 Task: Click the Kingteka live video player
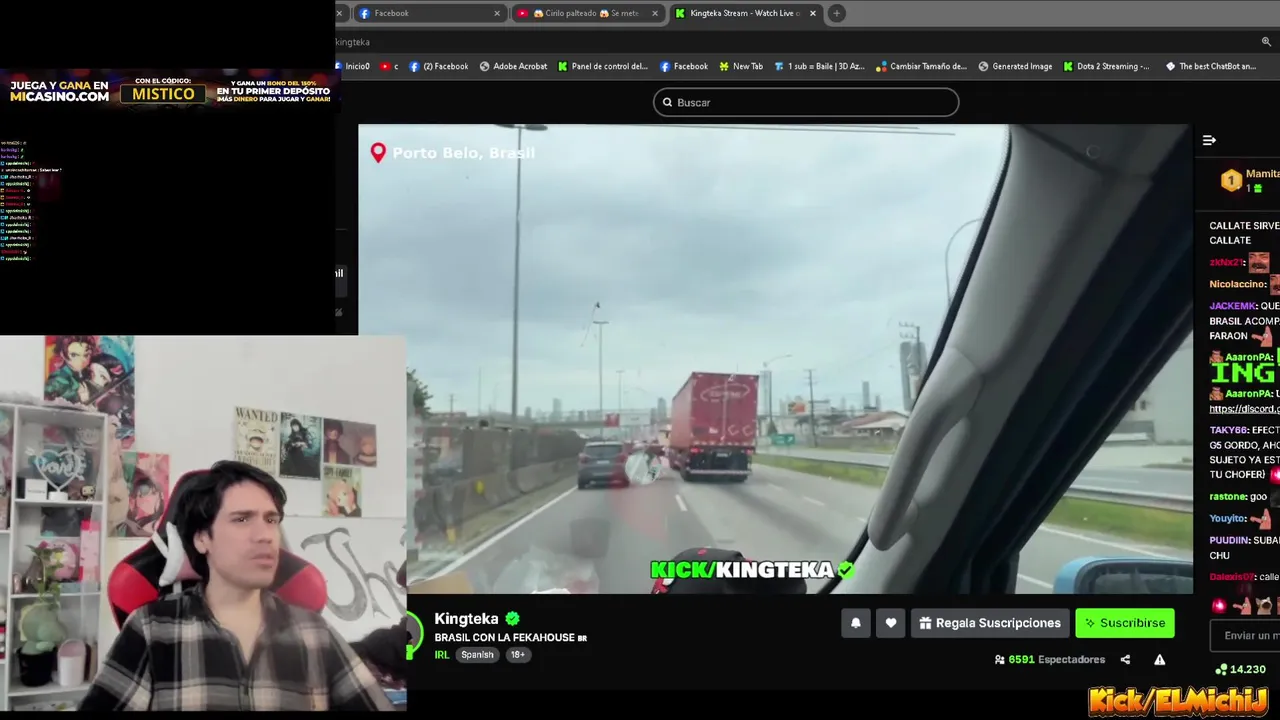click(775, 359)
